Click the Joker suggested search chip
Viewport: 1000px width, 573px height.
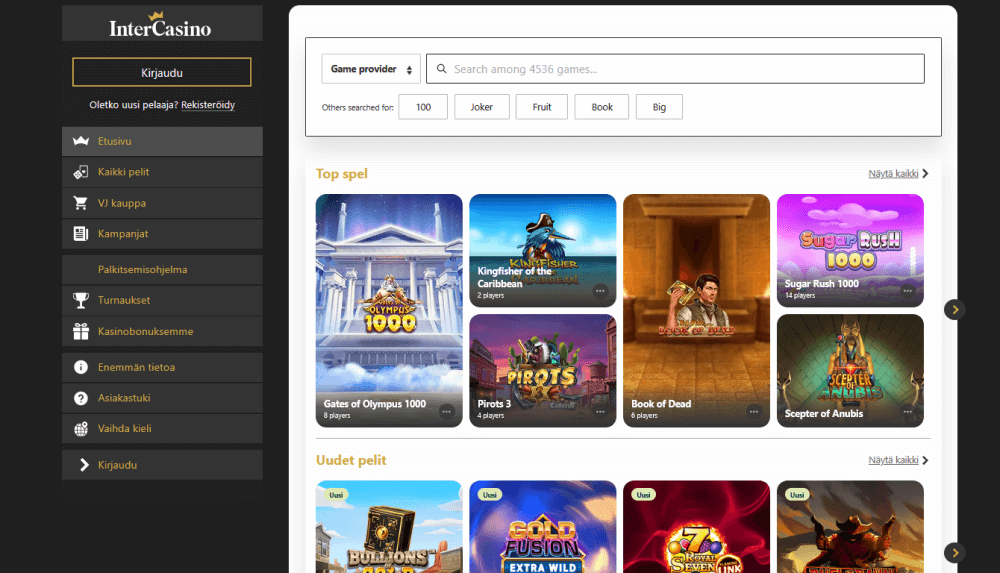click(481, 107)
